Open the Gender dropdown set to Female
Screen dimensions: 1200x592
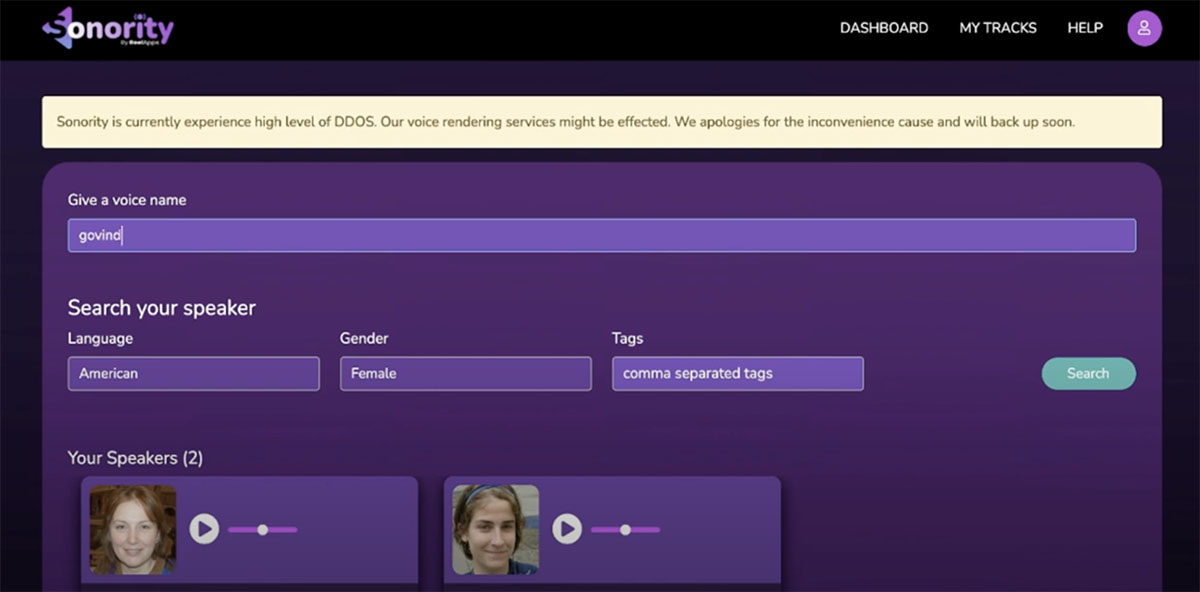[x=466, y=373]
